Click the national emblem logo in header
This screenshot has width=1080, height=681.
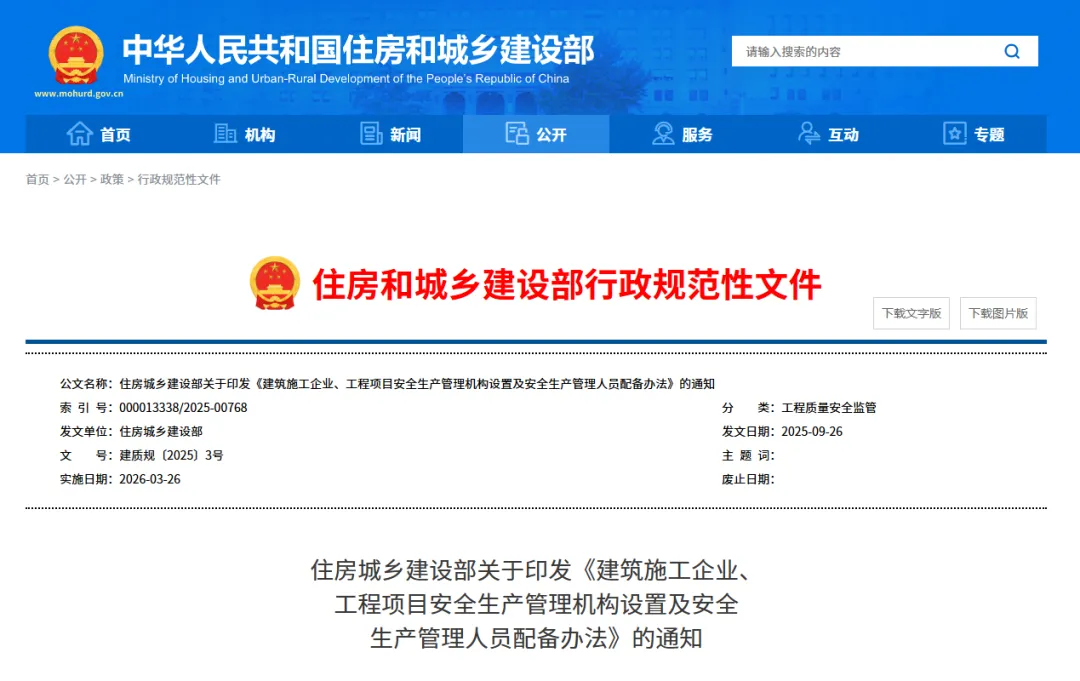(76, 55)
